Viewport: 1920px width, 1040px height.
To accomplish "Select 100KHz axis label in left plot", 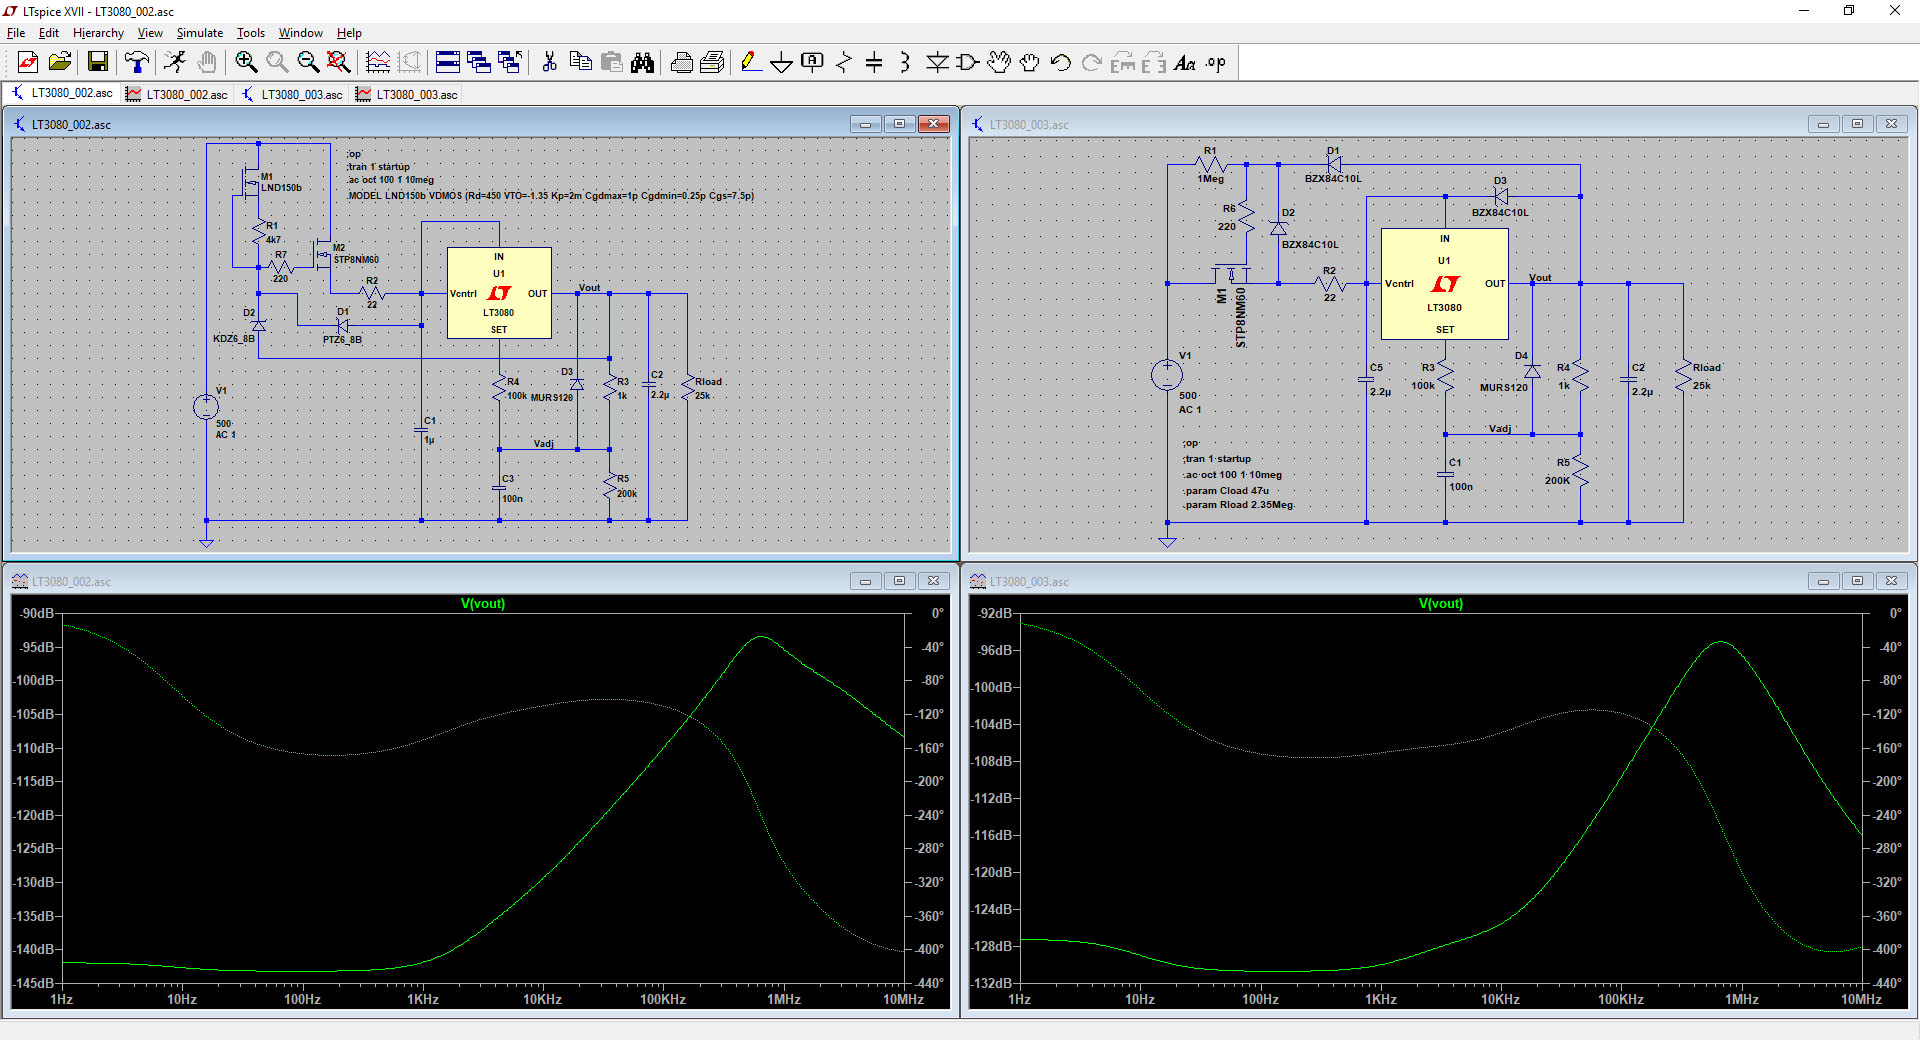I will coord(663,999).
